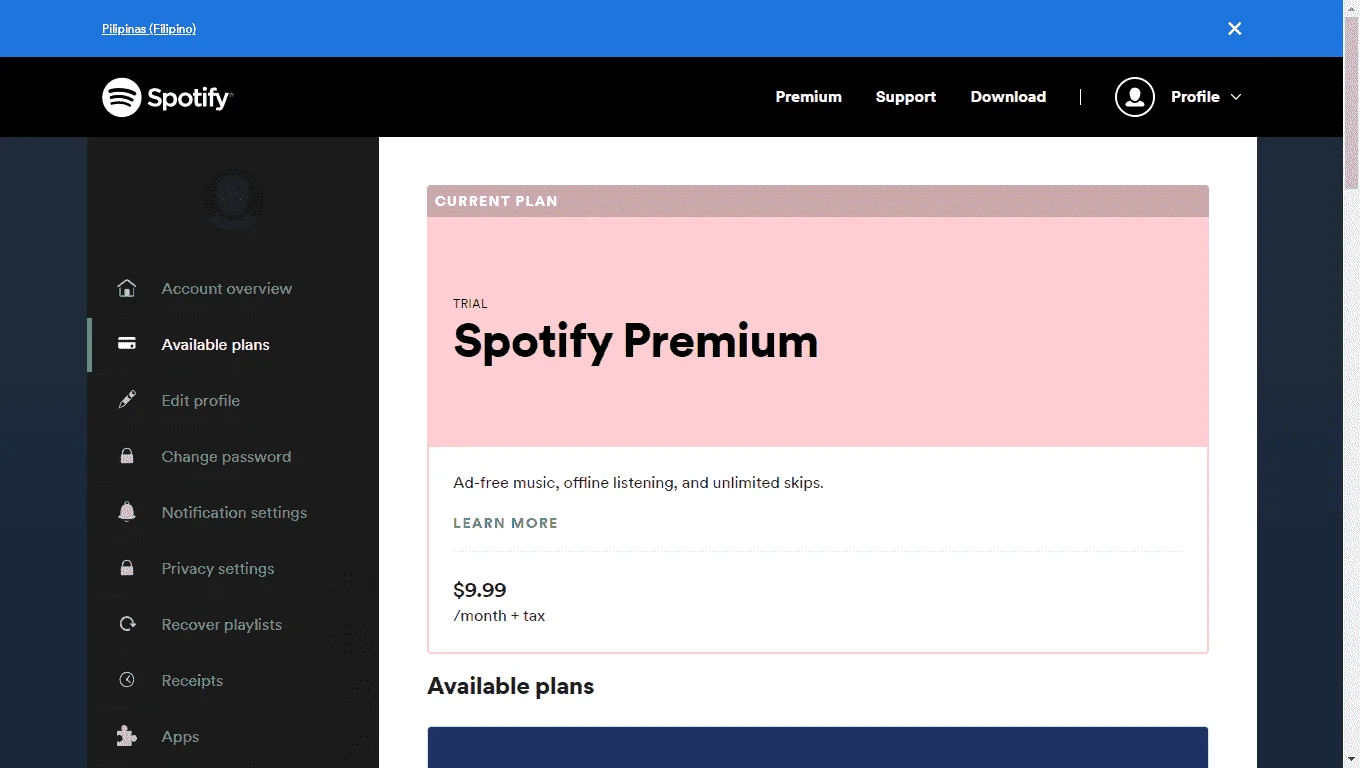The height and width of the screenshot is (768, 1360).
Task: Click the sidebar user avatar thumbnail
Action: pyautogui.click(x=233, y=200)
